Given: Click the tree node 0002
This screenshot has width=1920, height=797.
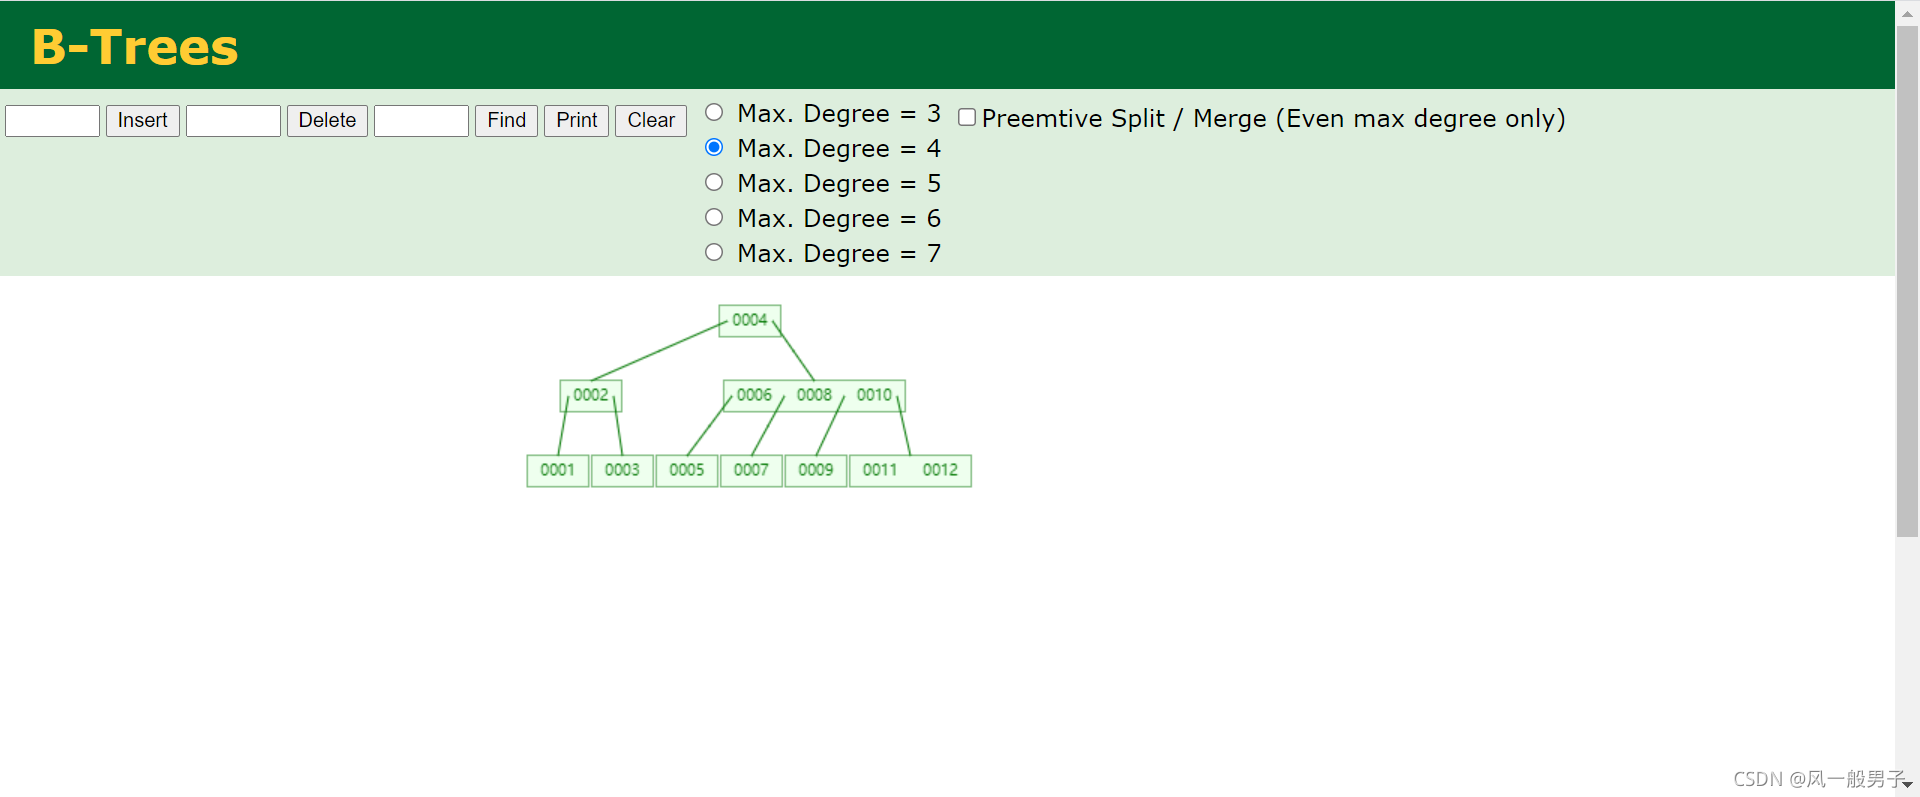Looking at the screenshot, I should (591, 395).
